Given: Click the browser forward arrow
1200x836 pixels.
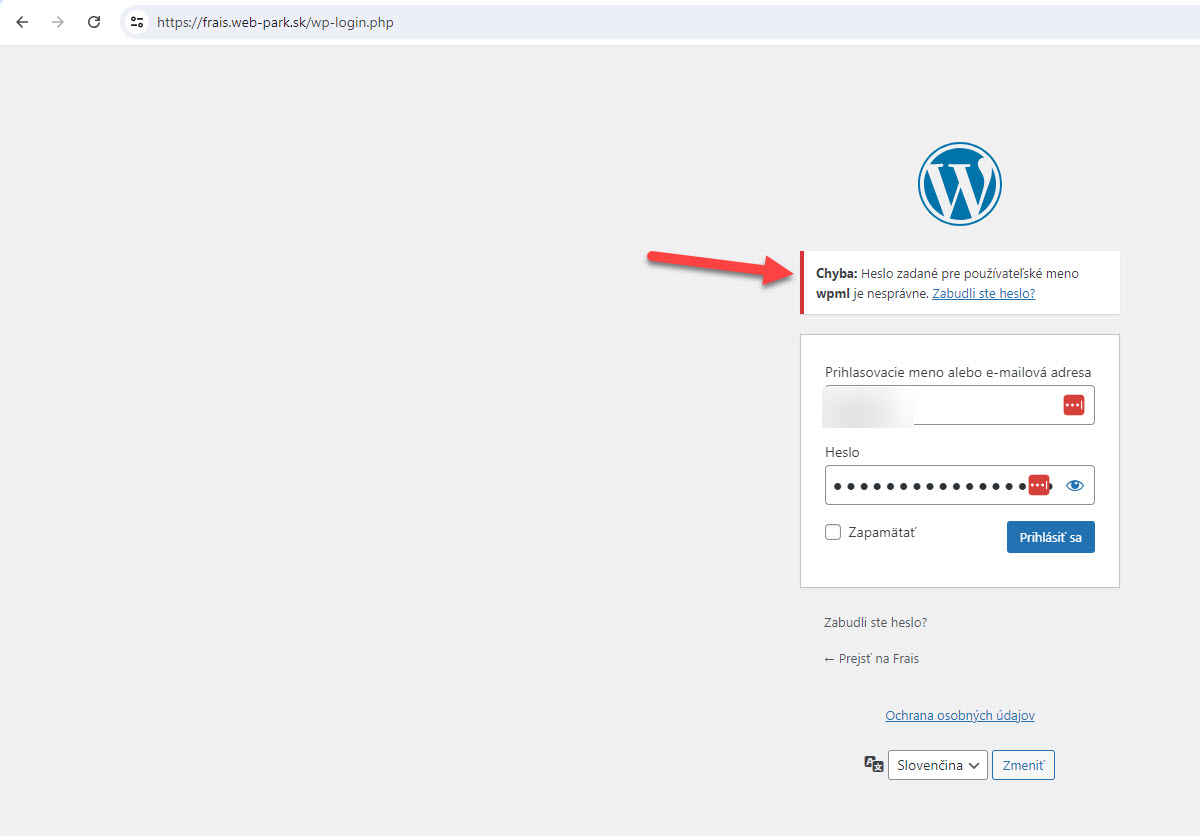Looking at the screenshot, I should pyautogui.click(x=58, y=22).
